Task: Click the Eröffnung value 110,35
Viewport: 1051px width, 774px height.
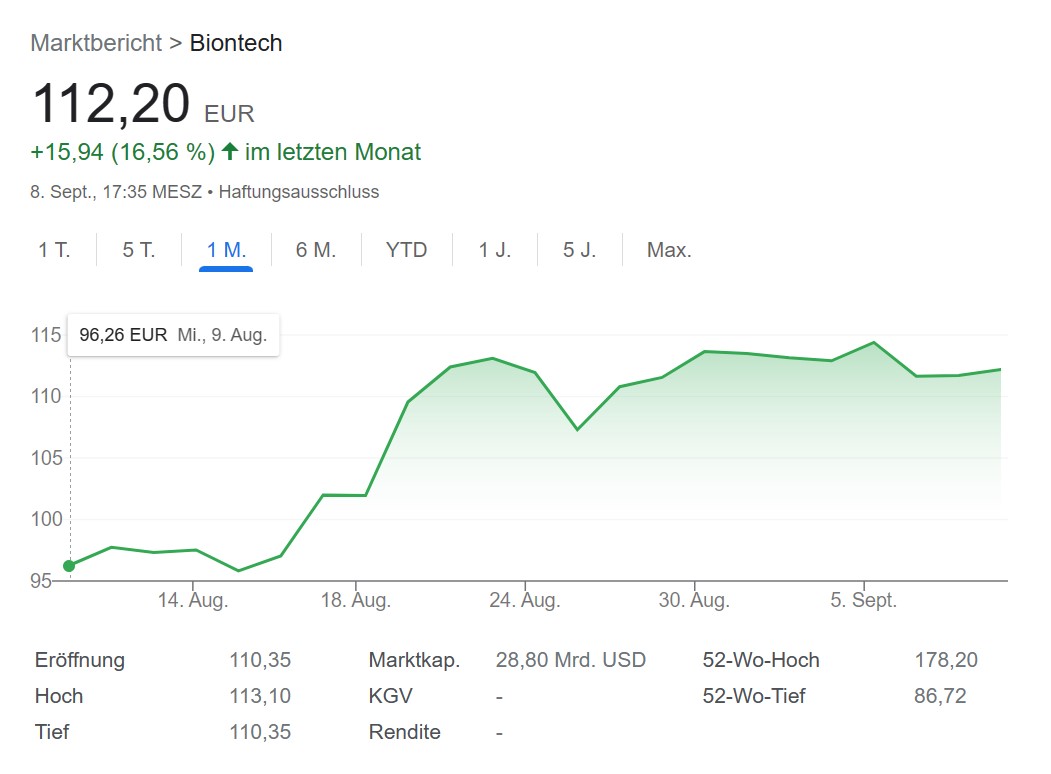Action: coord(260,660)
